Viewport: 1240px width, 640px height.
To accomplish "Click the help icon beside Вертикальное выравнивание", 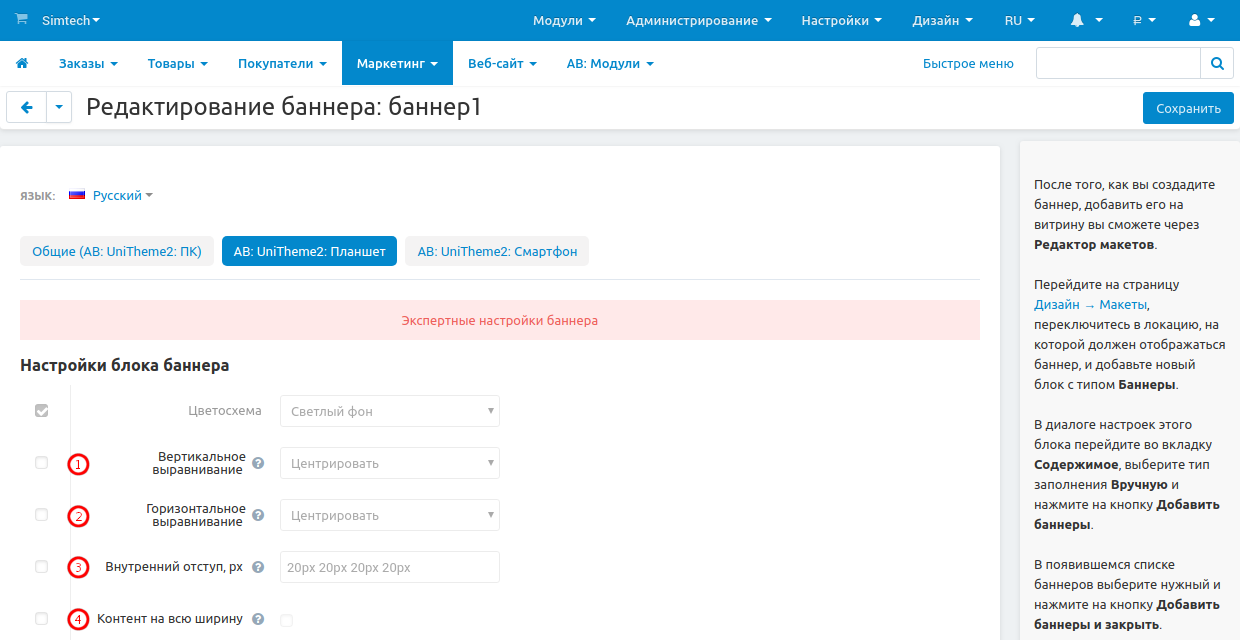I will (258, 462).
